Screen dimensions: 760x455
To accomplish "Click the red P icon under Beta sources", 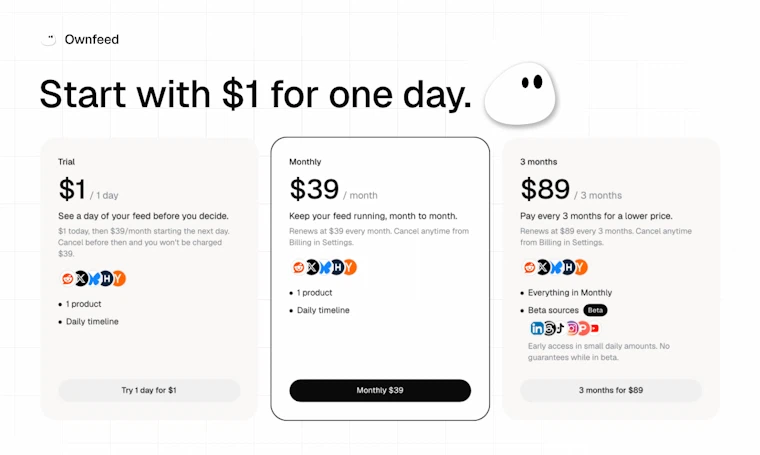I will [584, 328].
